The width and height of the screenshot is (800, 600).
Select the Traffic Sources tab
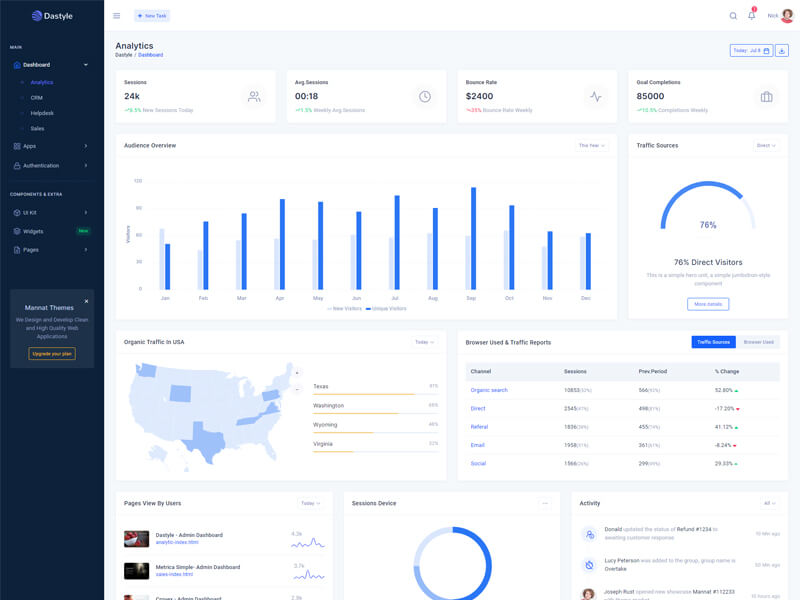pyautogui.click(x=713, y=342)
